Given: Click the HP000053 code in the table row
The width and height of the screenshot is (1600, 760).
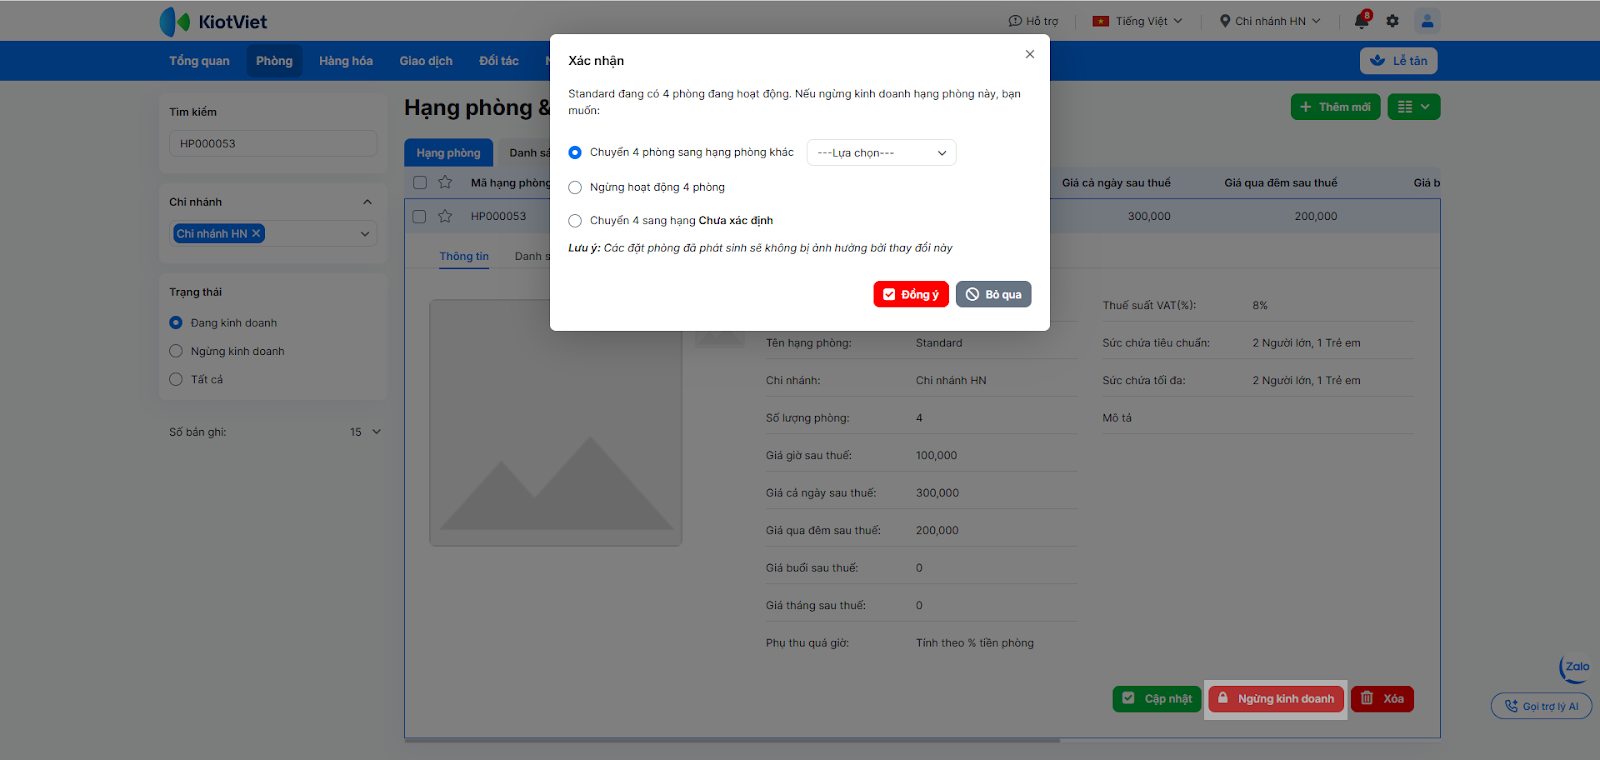Looking at the screenshot, I should 498,216.
